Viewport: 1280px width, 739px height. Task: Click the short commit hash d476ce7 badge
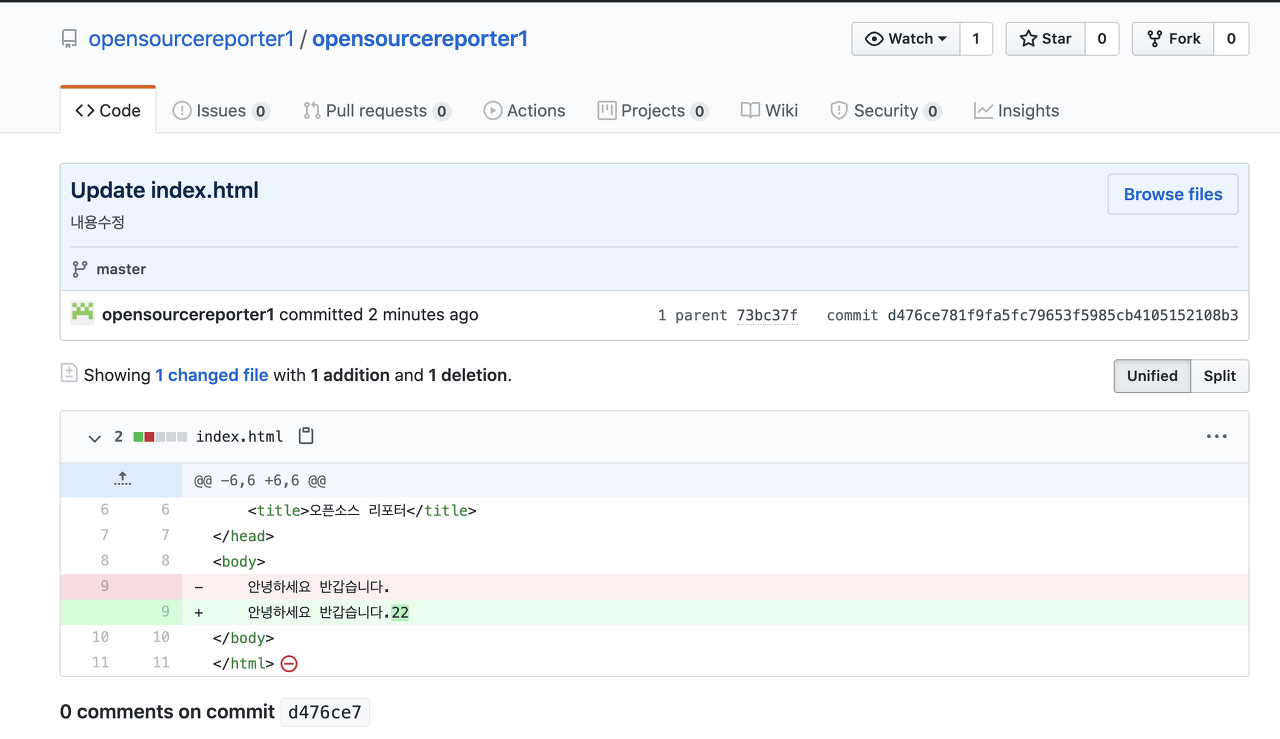(x=325, y=712)
